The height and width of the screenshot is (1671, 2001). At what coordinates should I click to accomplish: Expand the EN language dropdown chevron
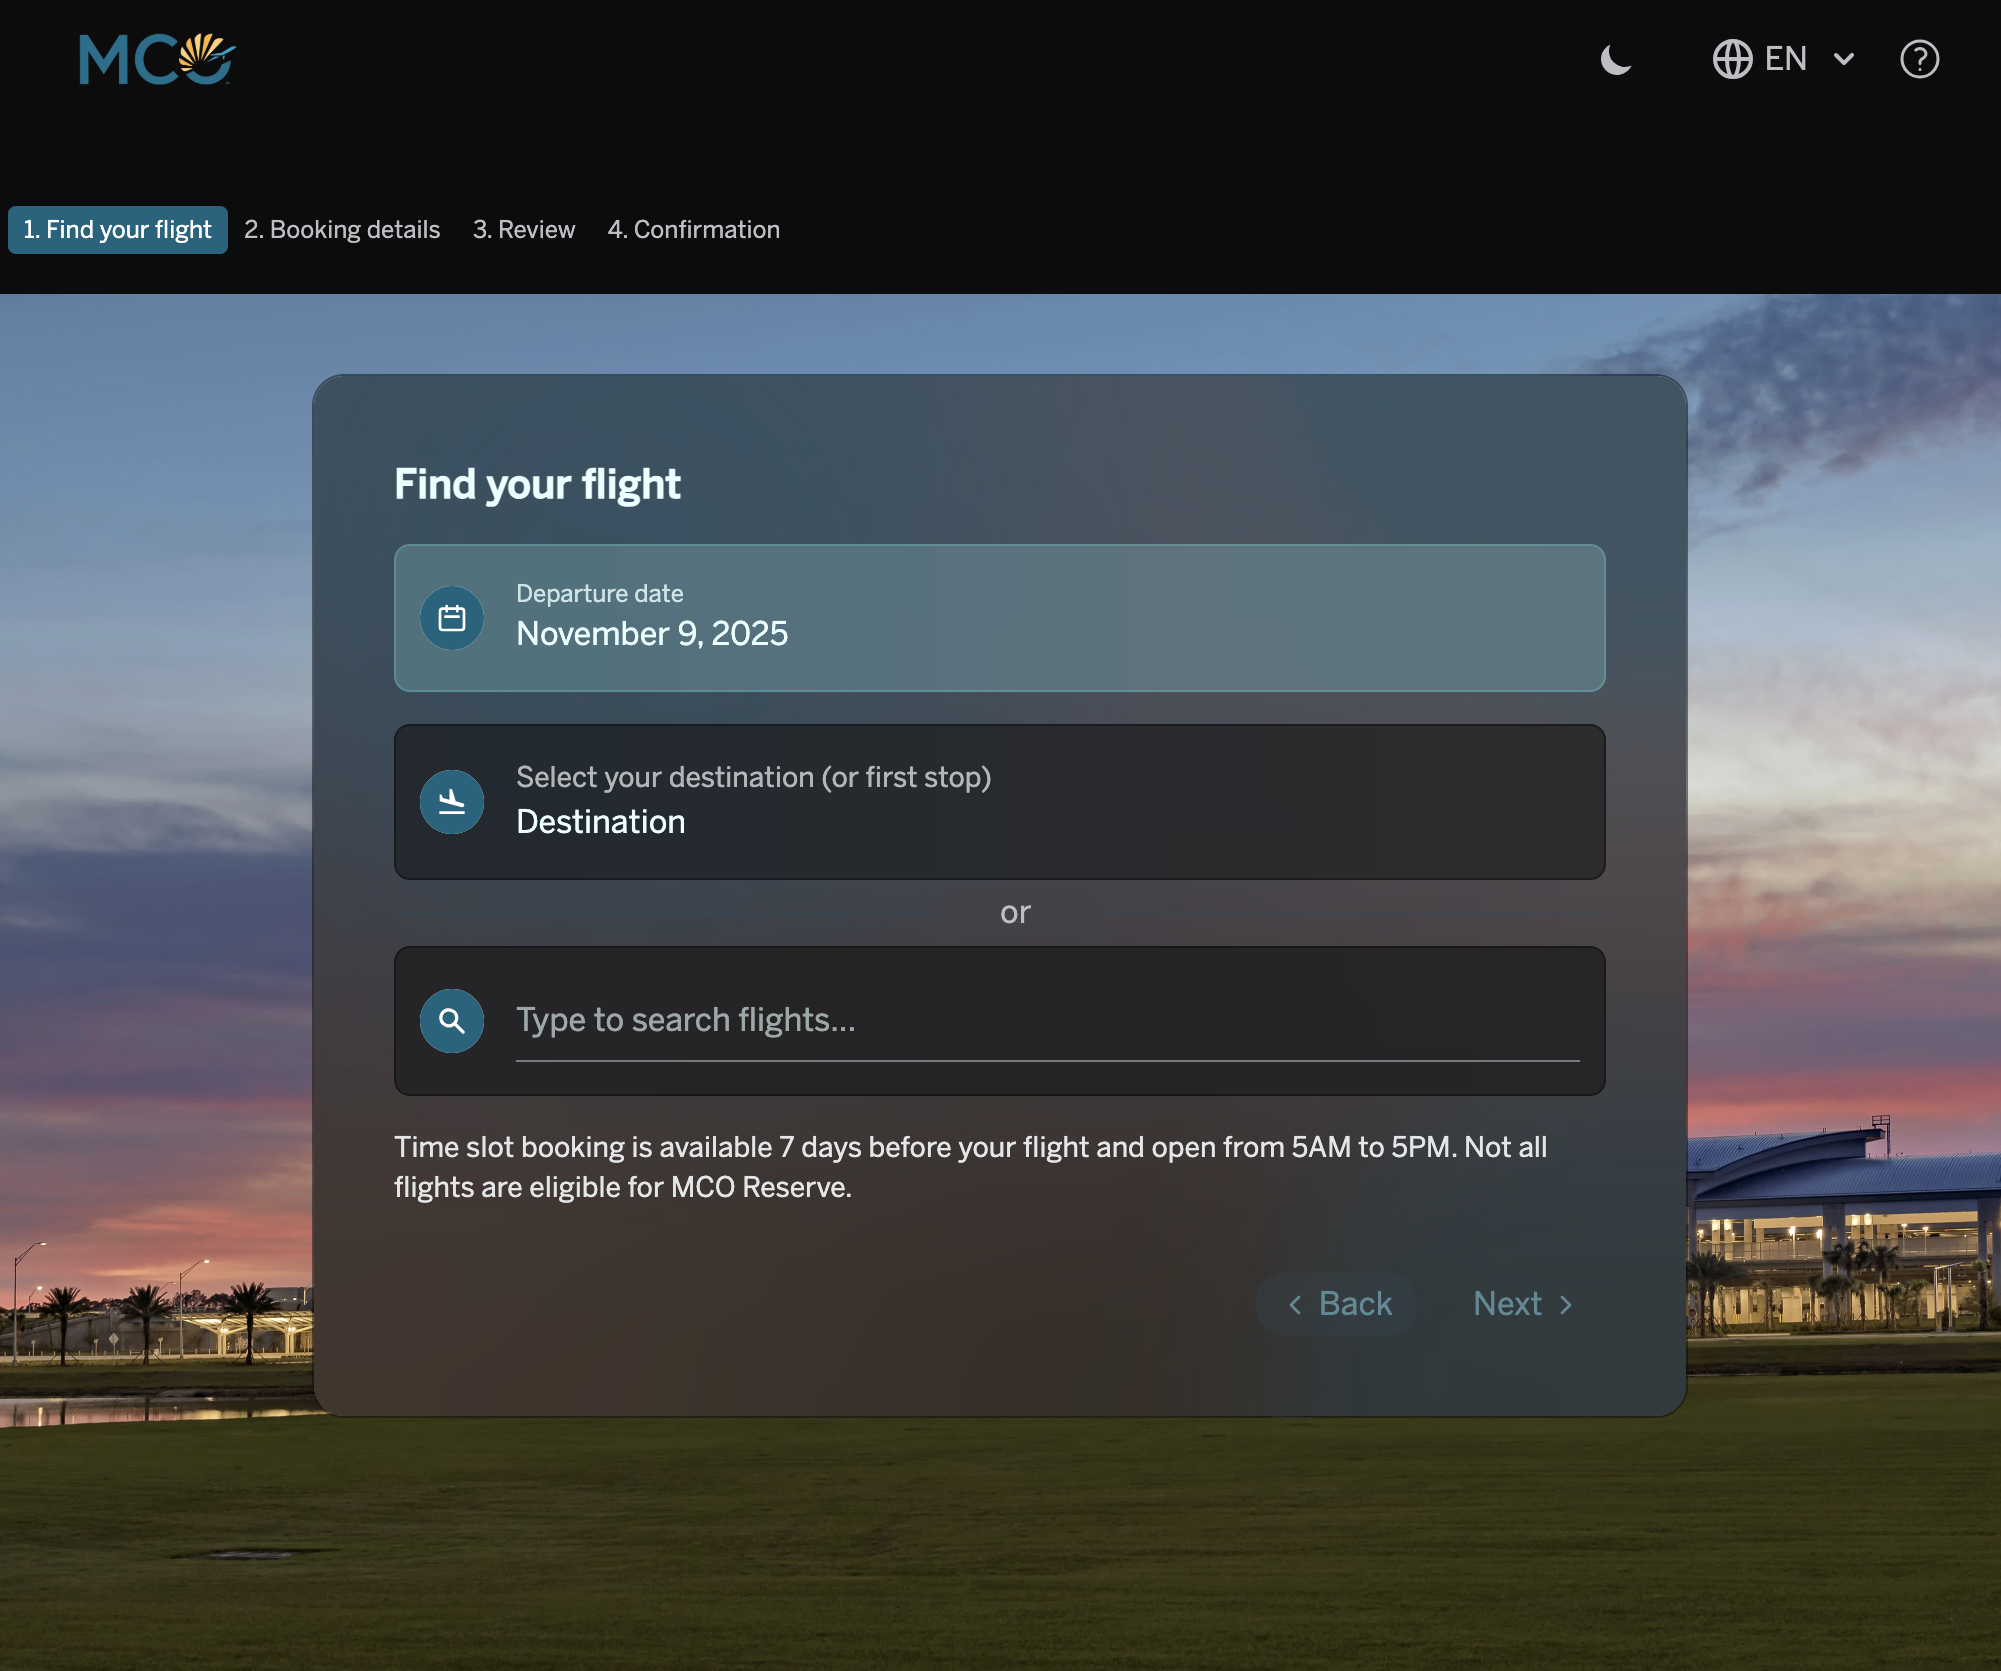click(1844, 59)
